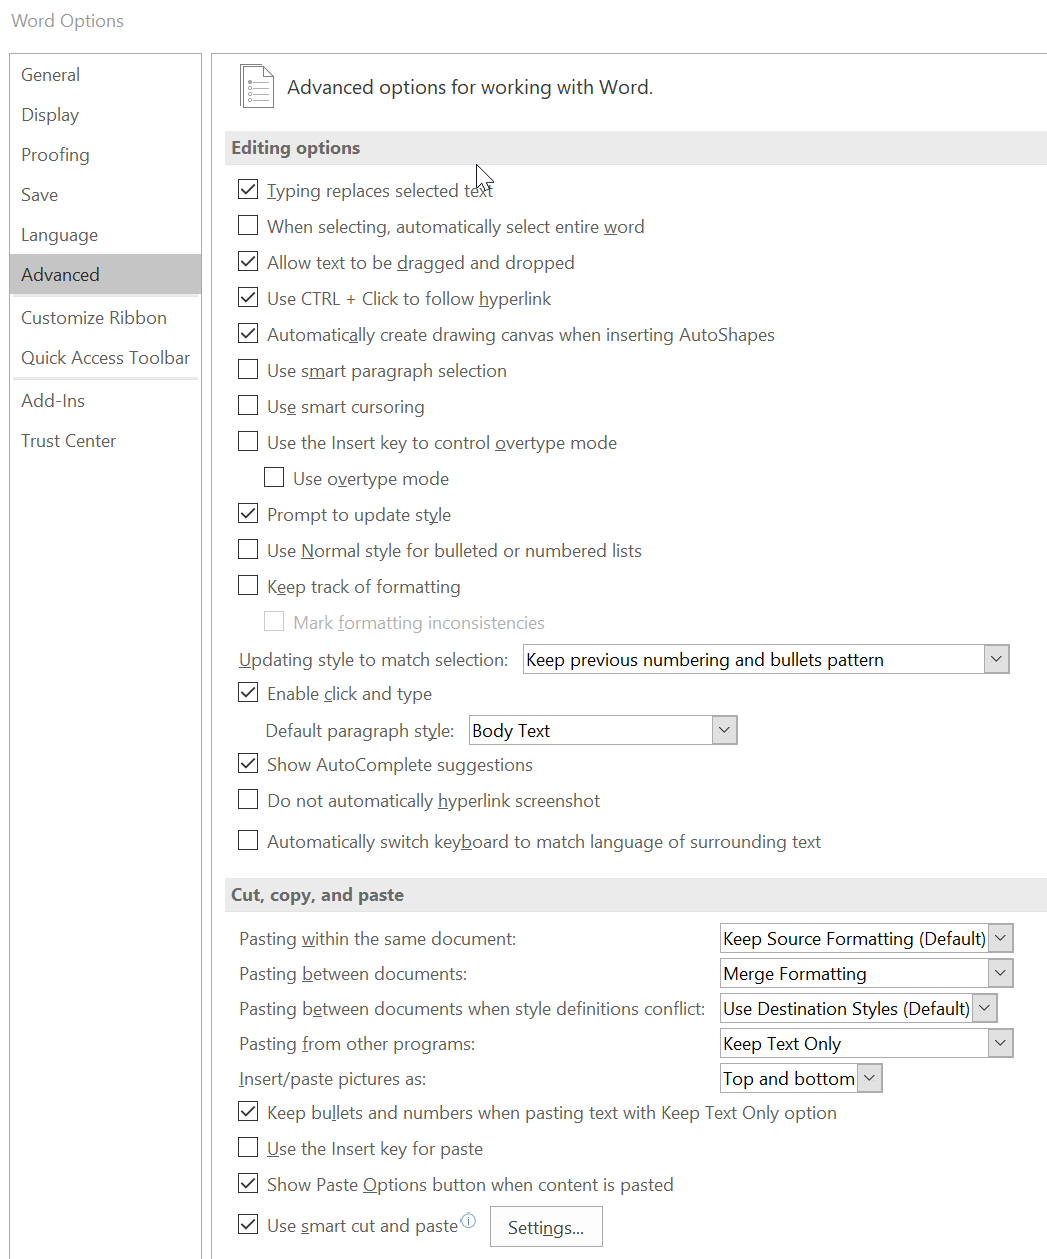Enable Use the Insert key for paste
Viewport: 1047px width, 1259px height.
tap(248, 1148)
